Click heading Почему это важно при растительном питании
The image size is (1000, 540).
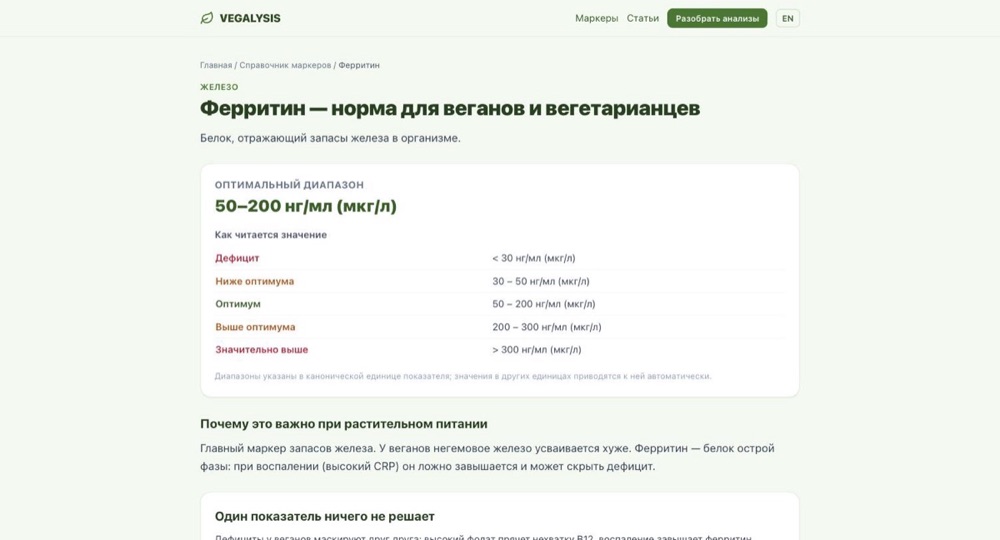344,424
